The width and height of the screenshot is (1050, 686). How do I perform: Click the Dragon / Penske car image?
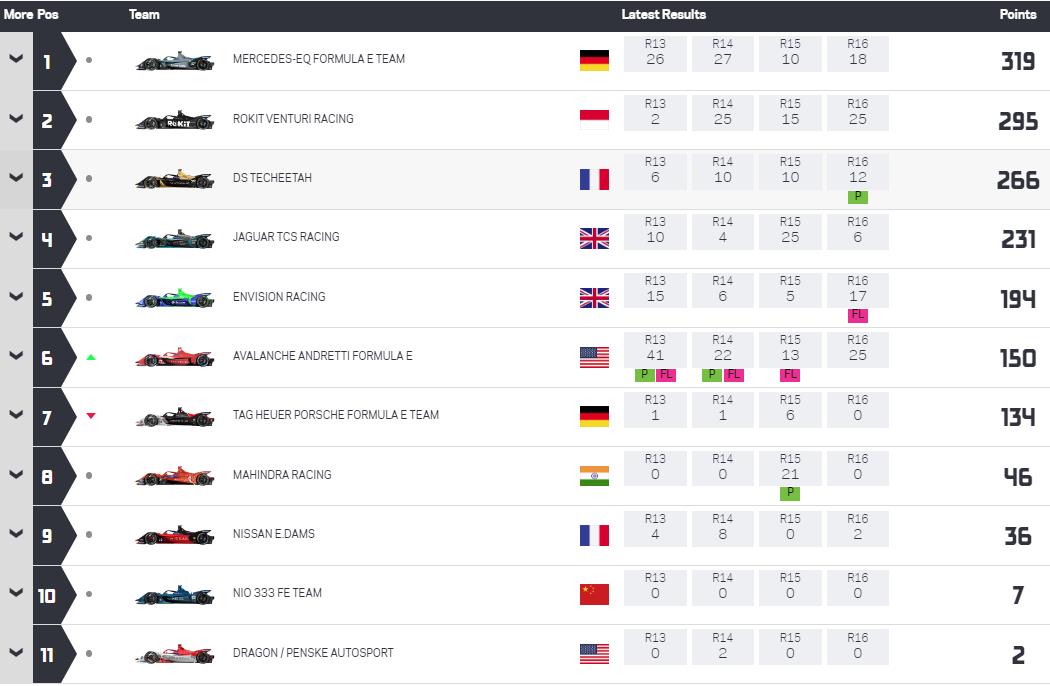click(x=175, y=654)
